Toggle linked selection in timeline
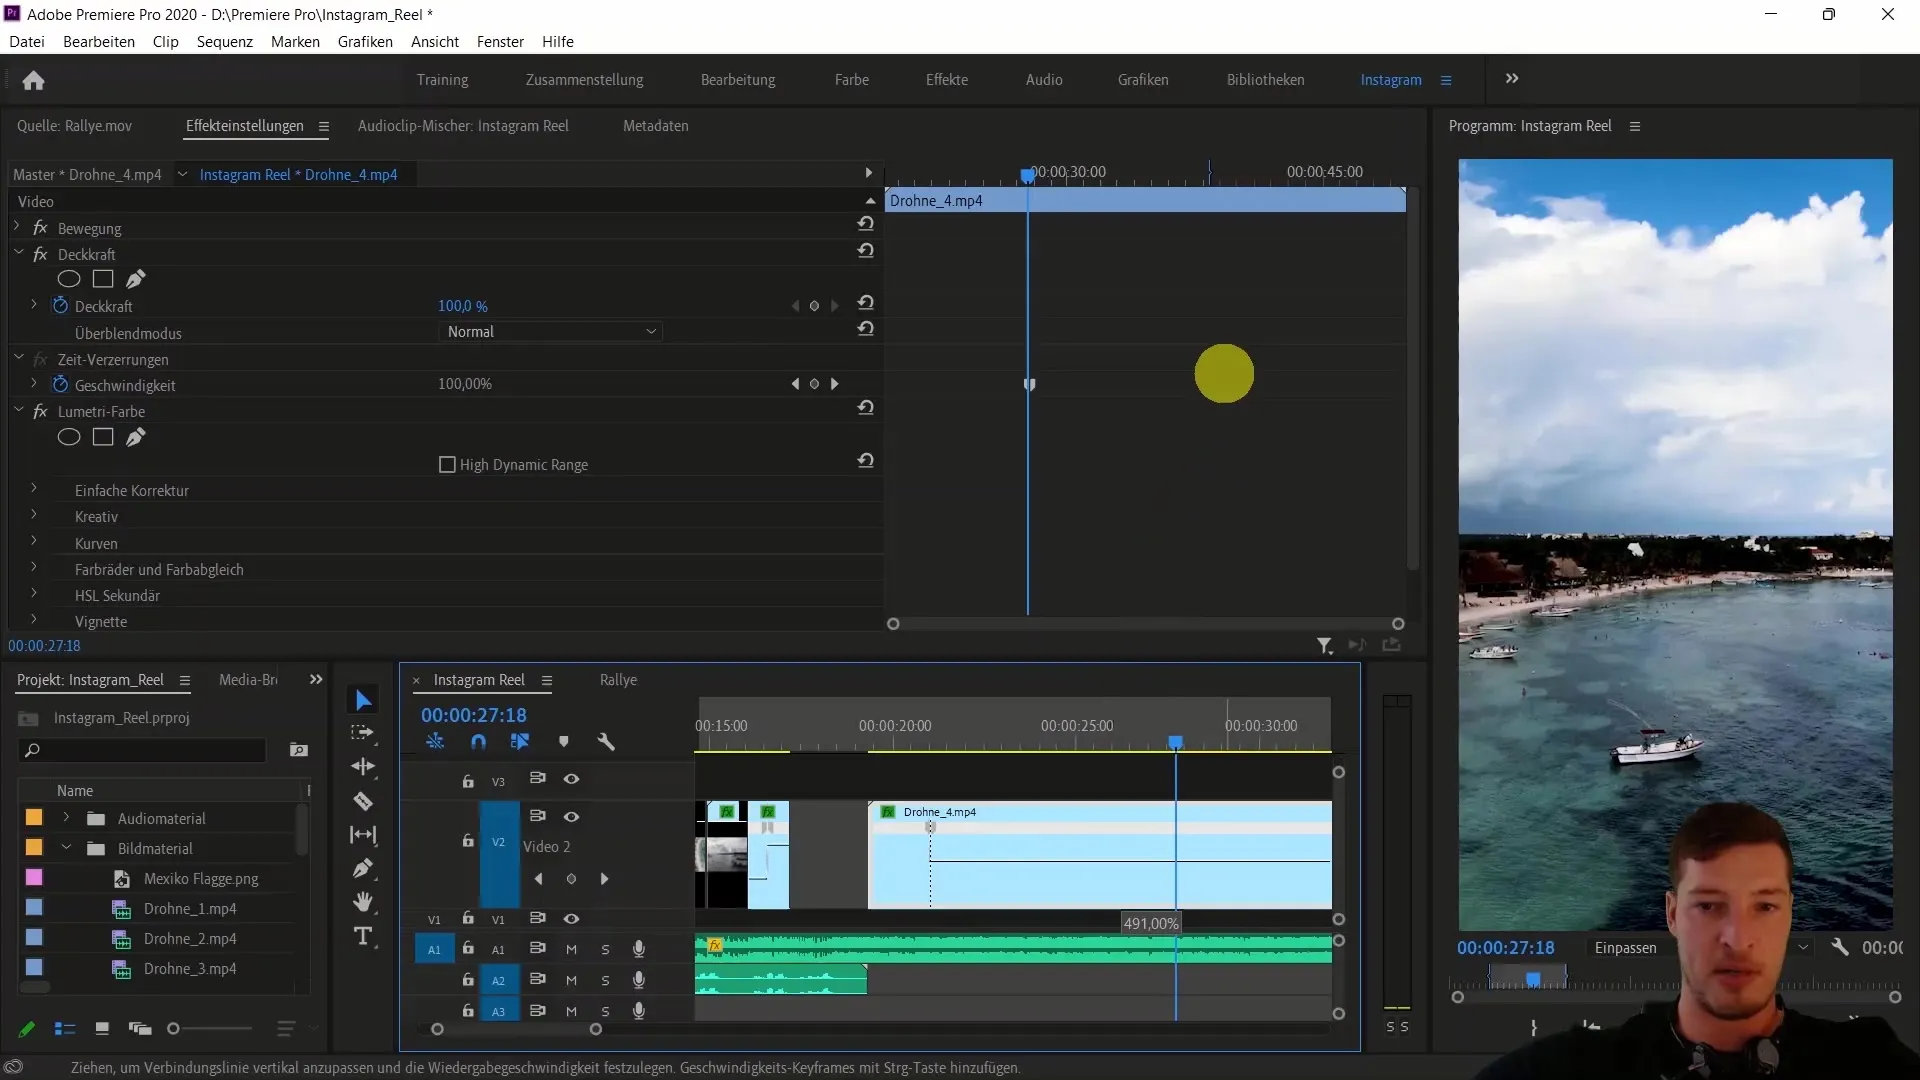Viewport: 1920px width, 1080px height. point(520,742)
